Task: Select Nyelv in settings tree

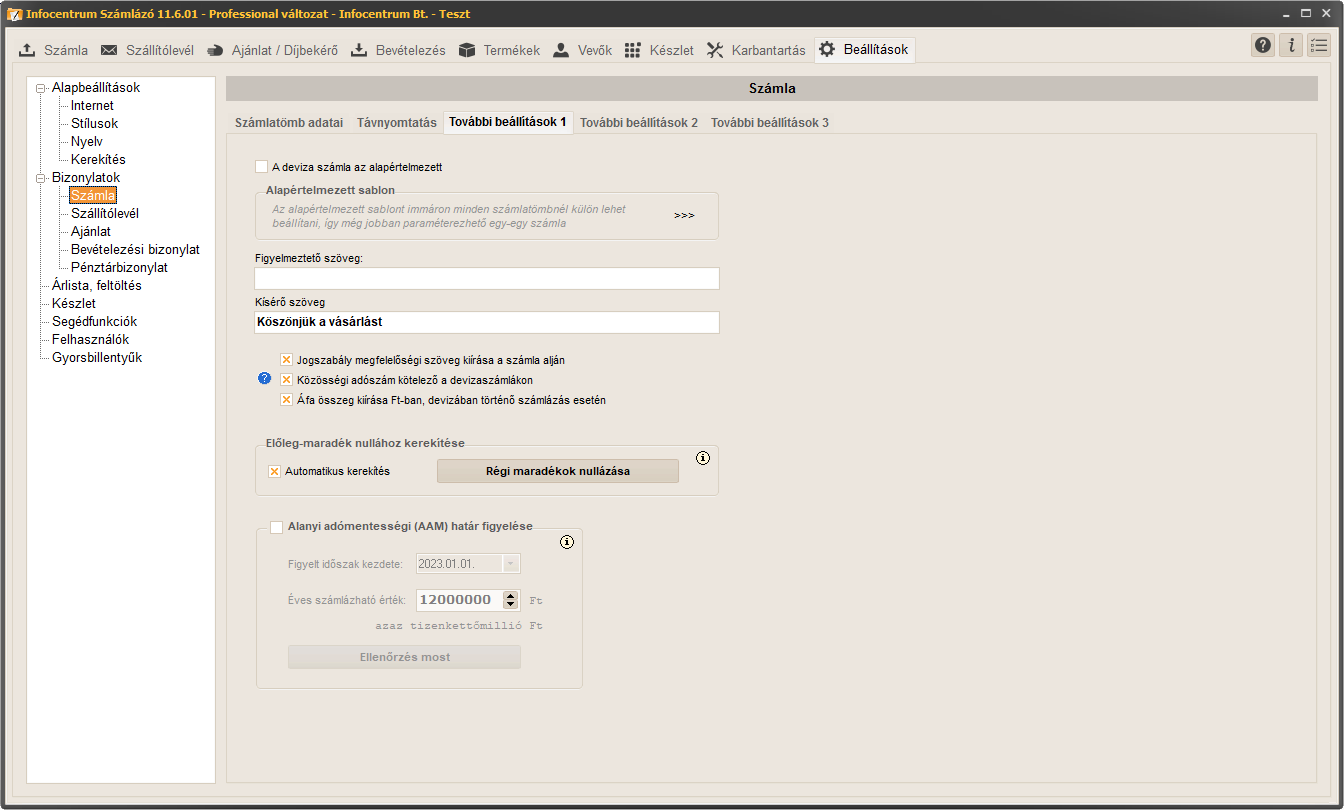Action: tap(87, 142)
